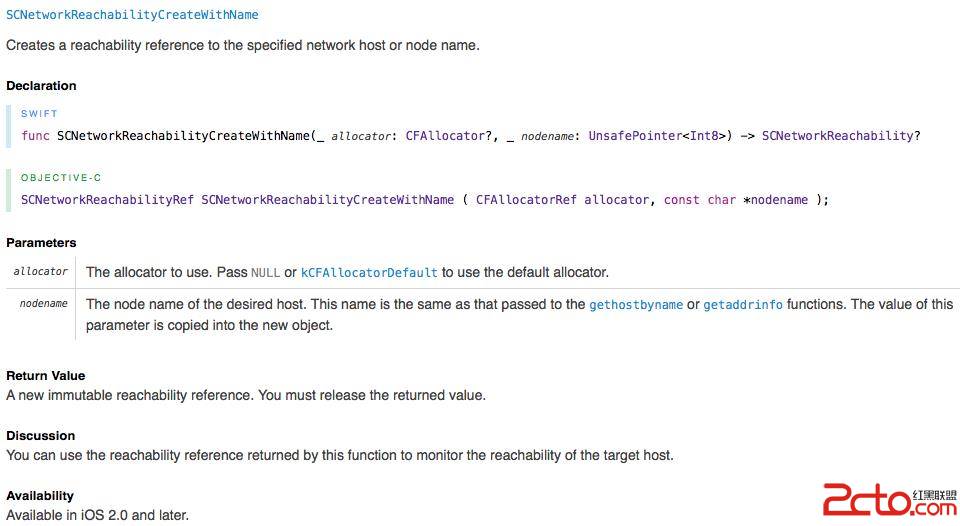This screenshot has width=960, height=526.
Task: Click the Parameters section heading
Action: [41, 243]
